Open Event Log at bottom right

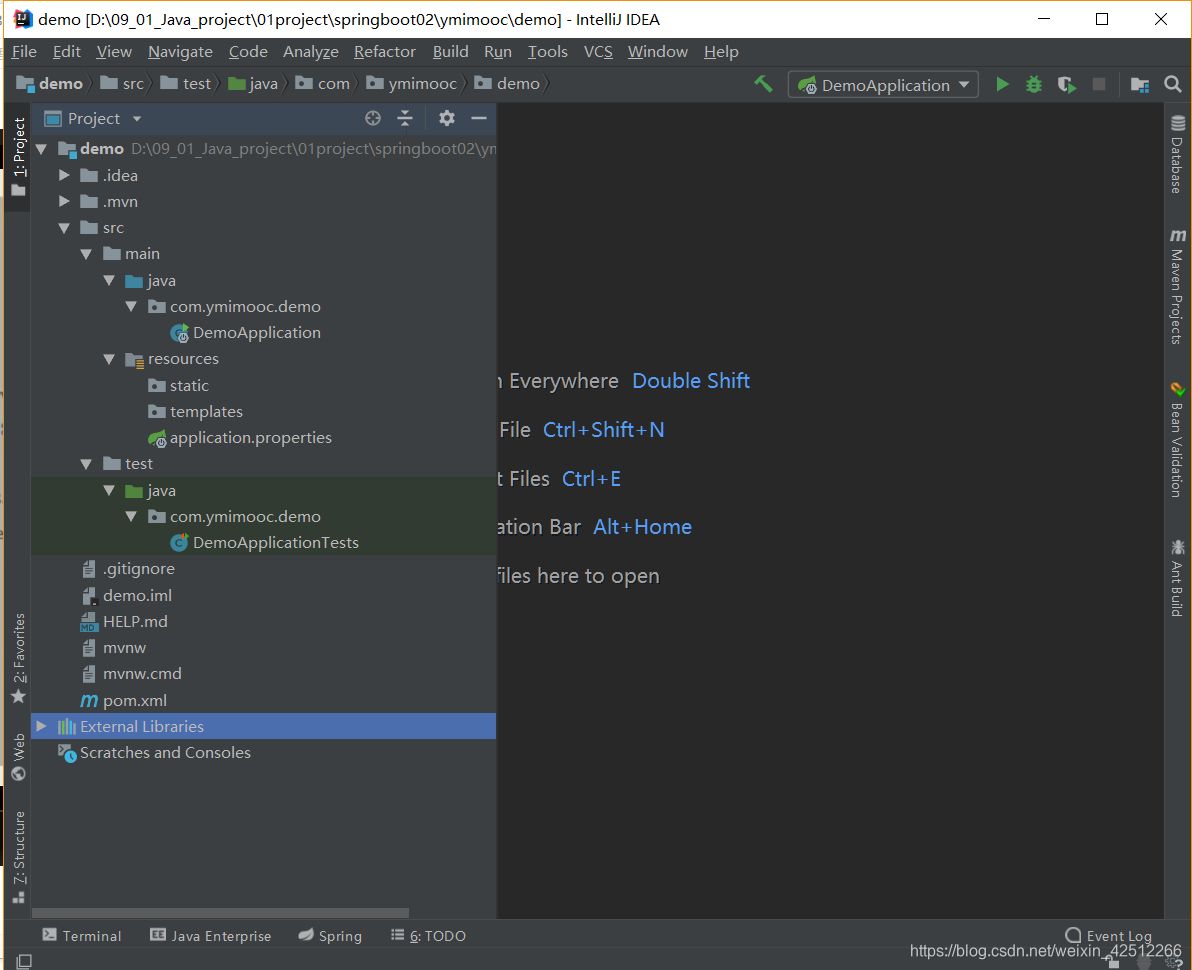click(x=1108, y=935)
